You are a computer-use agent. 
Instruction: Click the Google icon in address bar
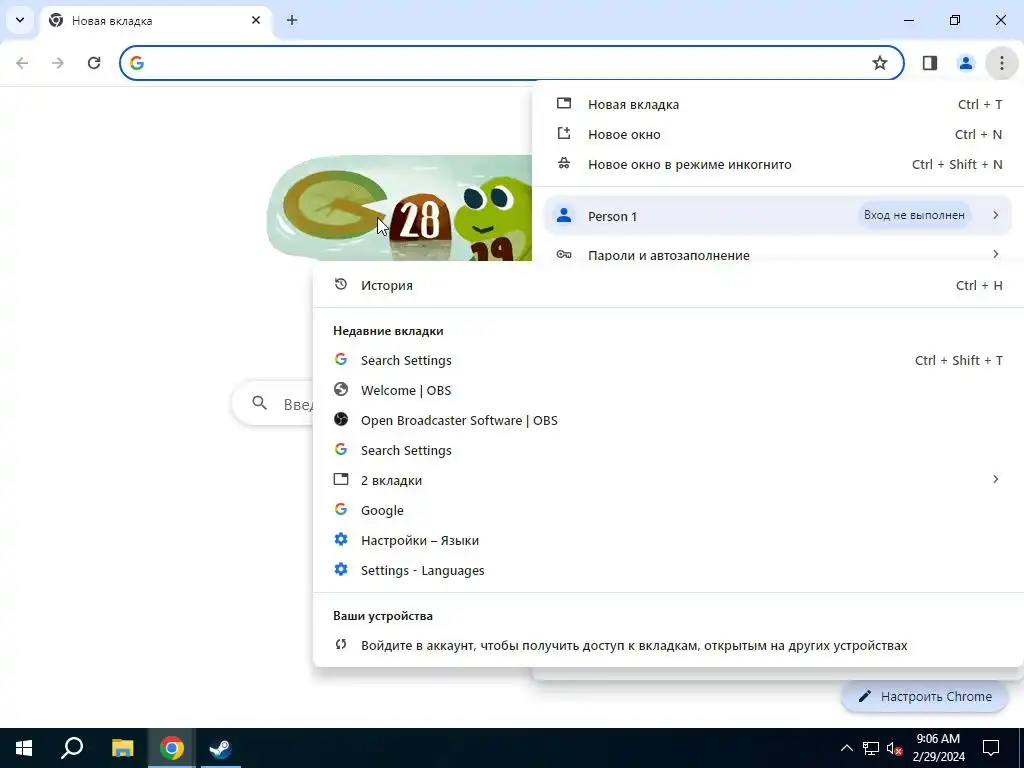pos(136,63)
